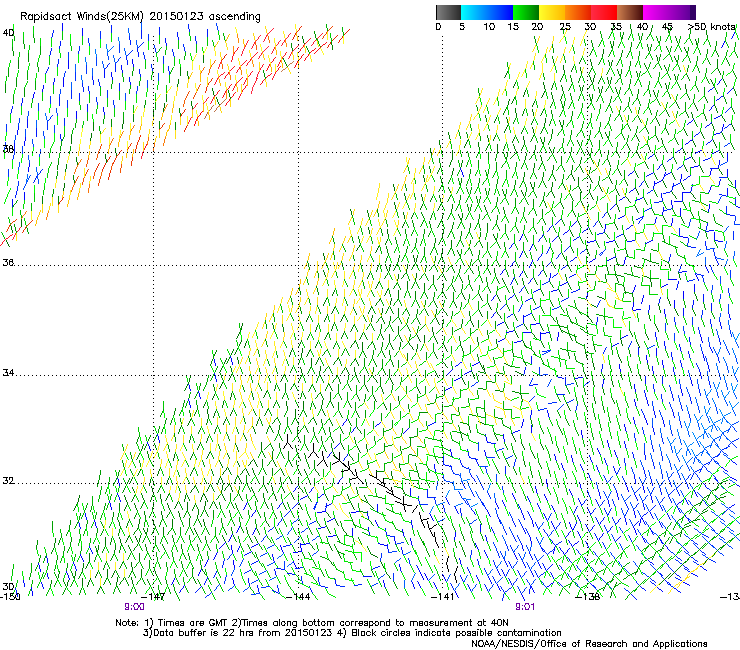Click the '10' label under the color bar
The width and height of the screenshot is (740, 650).
(x=489, y=27)
